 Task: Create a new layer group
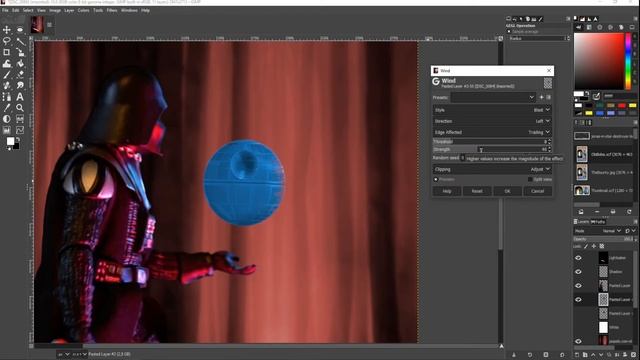585,355
